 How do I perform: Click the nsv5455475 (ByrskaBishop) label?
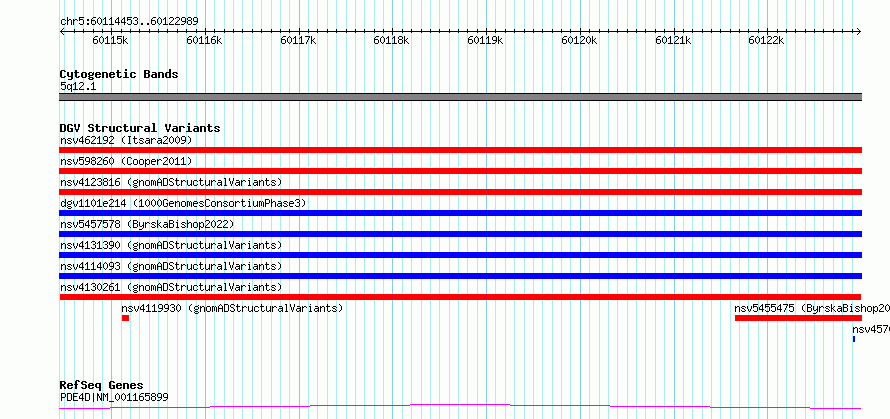pos(812,308)
